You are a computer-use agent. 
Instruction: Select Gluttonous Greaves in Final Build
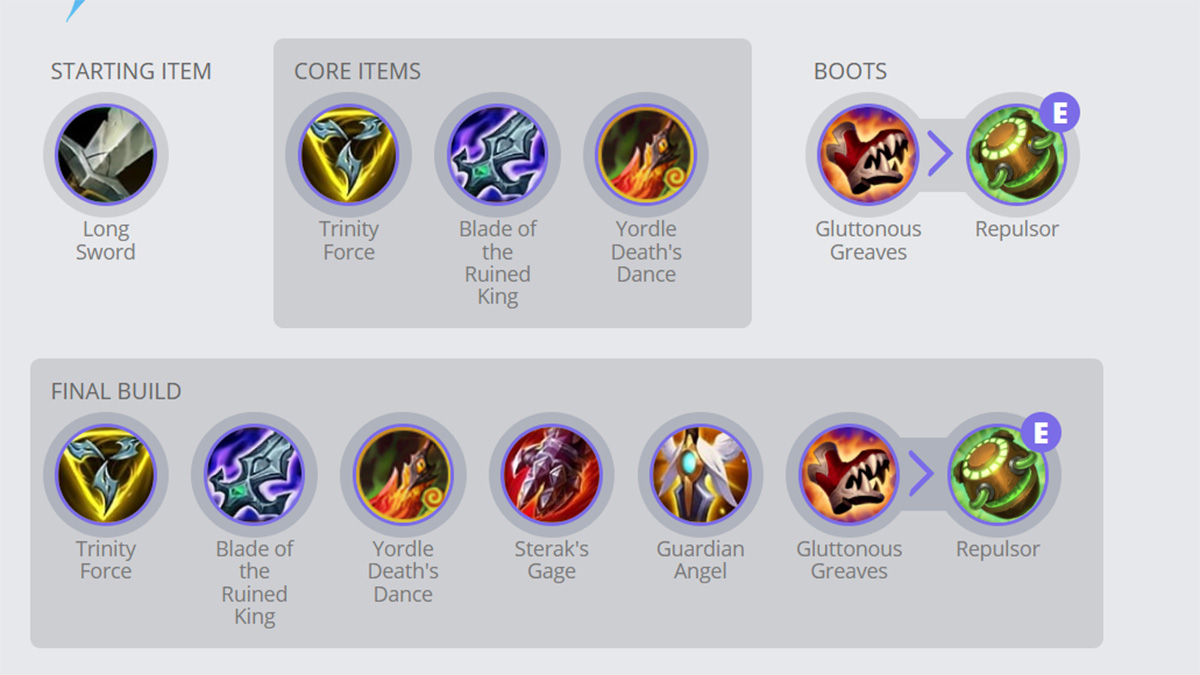849,475
